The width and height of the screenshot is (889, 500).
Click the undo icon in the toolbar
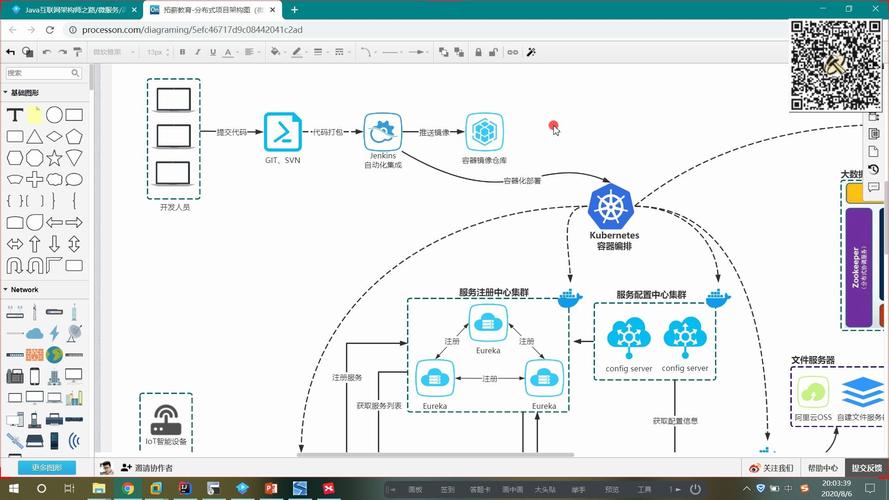click(x=46, y=52)
